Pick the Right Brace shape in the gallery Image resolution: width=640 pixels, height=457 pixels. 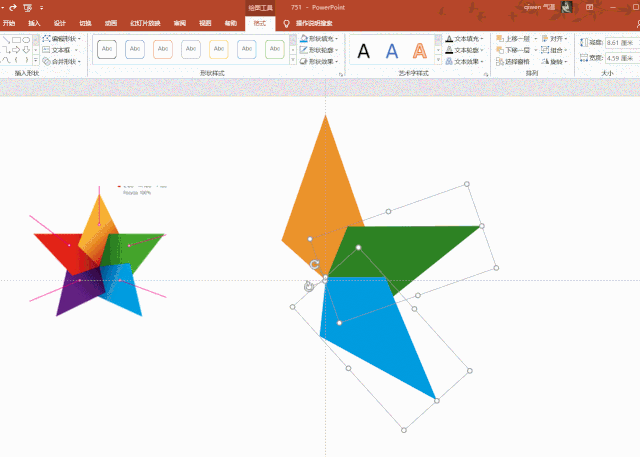pyautogui.click(x=26, y=60)
